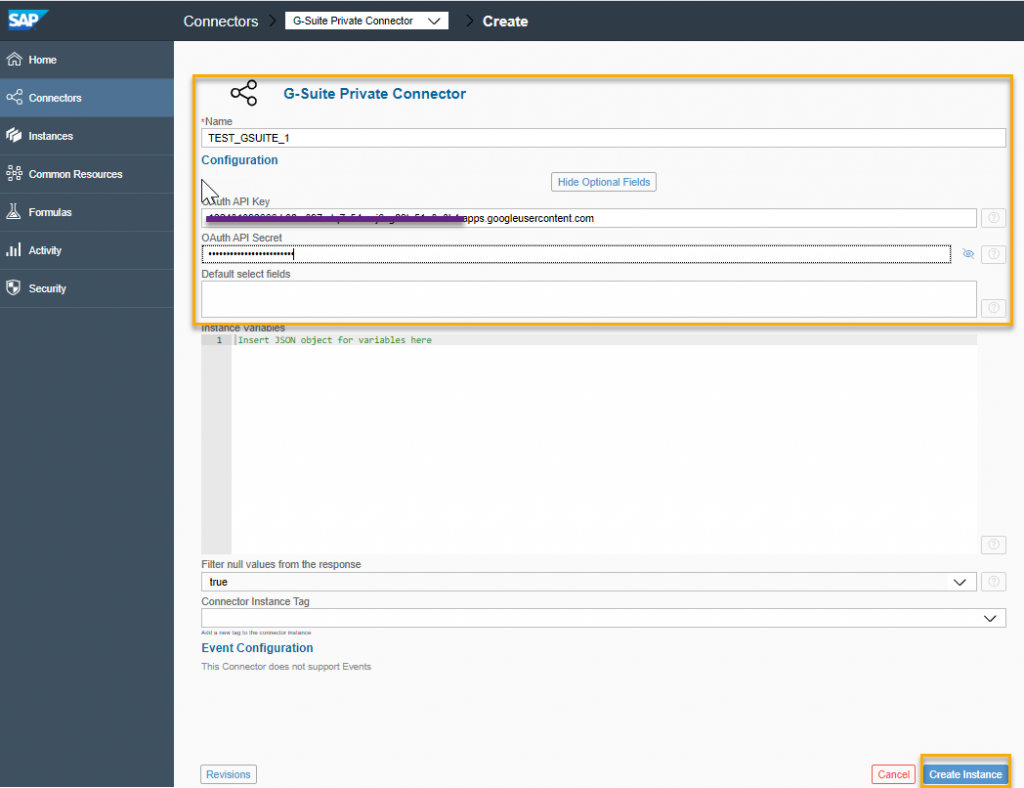1024x788 pixels.
Task: Click the Create breadcrumb text
Action: pyautogui.click(x=505, y=22)
